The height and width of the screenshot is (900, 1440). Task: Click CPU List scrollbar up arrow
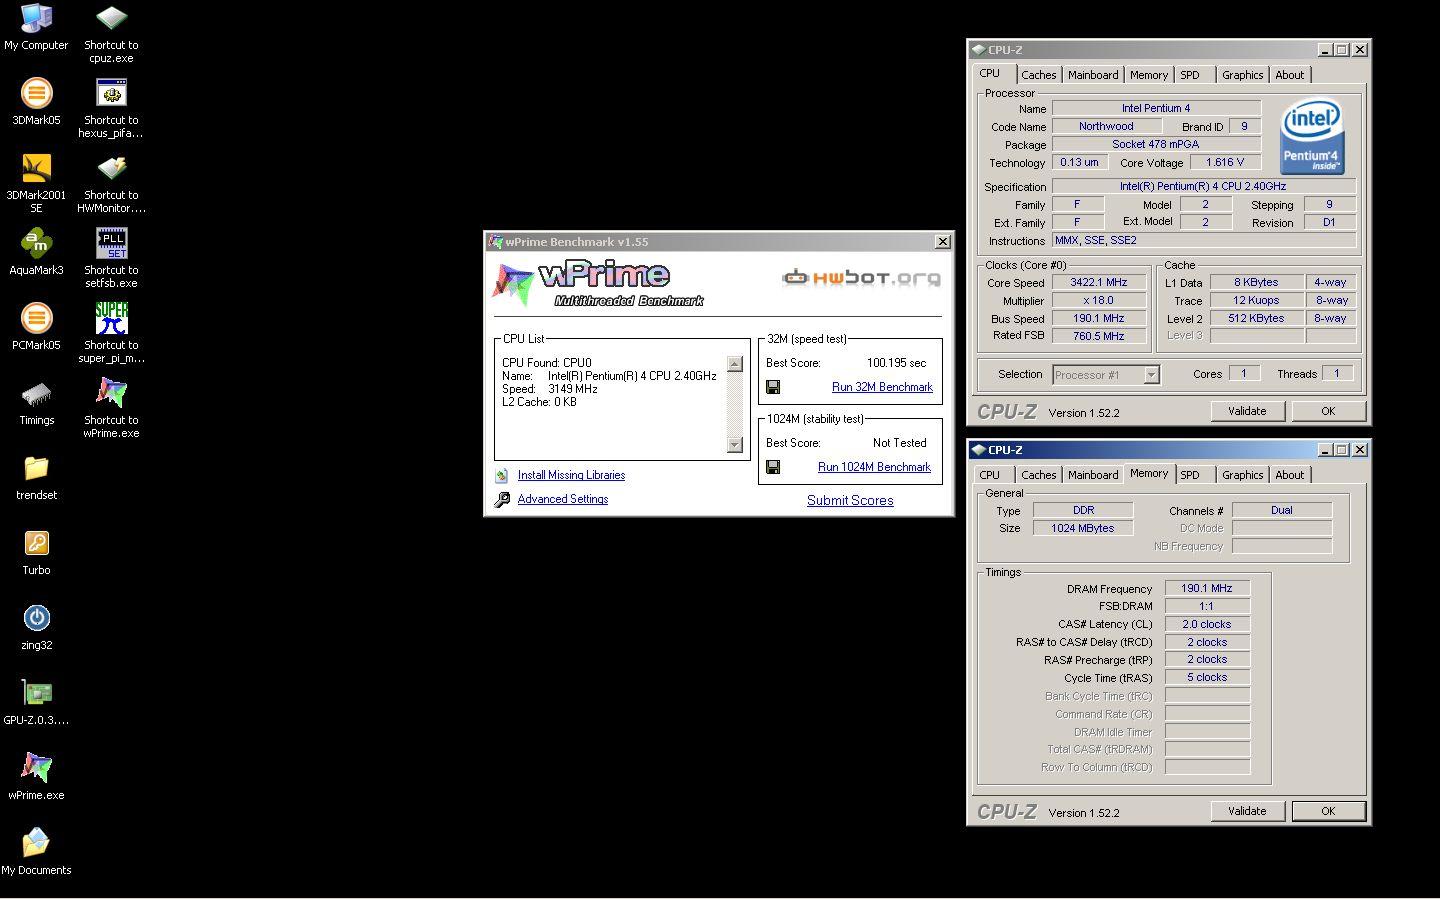point(735,364)
